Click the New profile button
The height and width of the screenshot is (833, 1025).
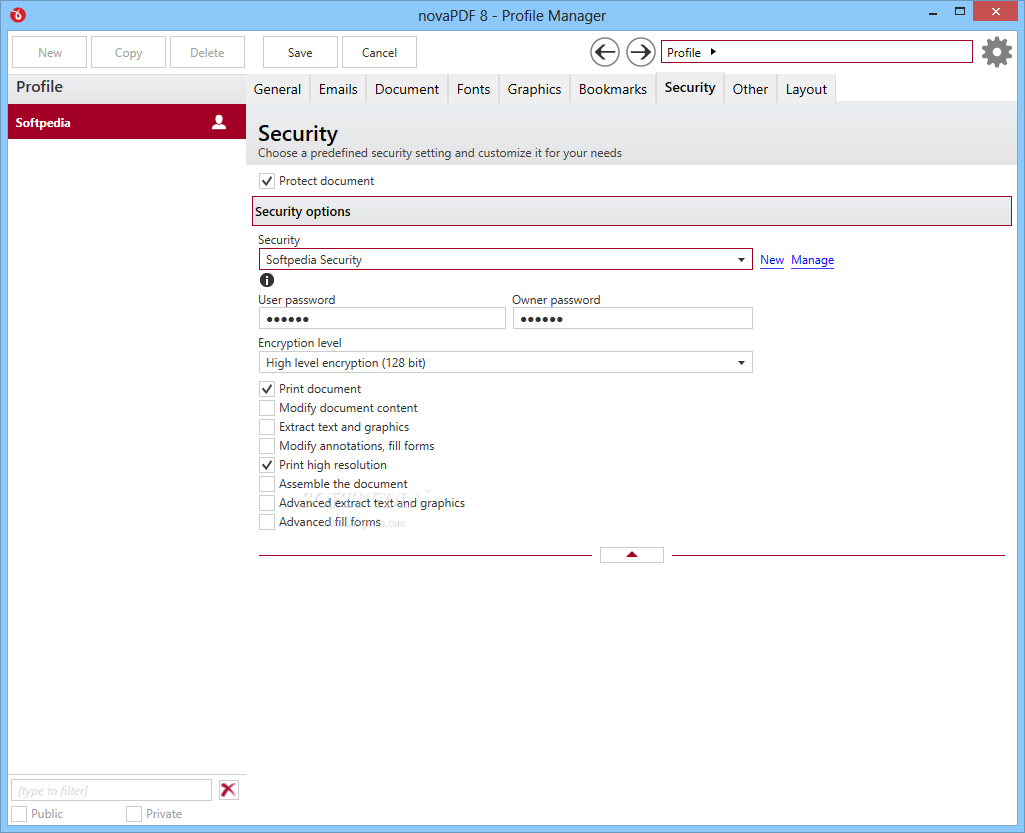point(50,52)
